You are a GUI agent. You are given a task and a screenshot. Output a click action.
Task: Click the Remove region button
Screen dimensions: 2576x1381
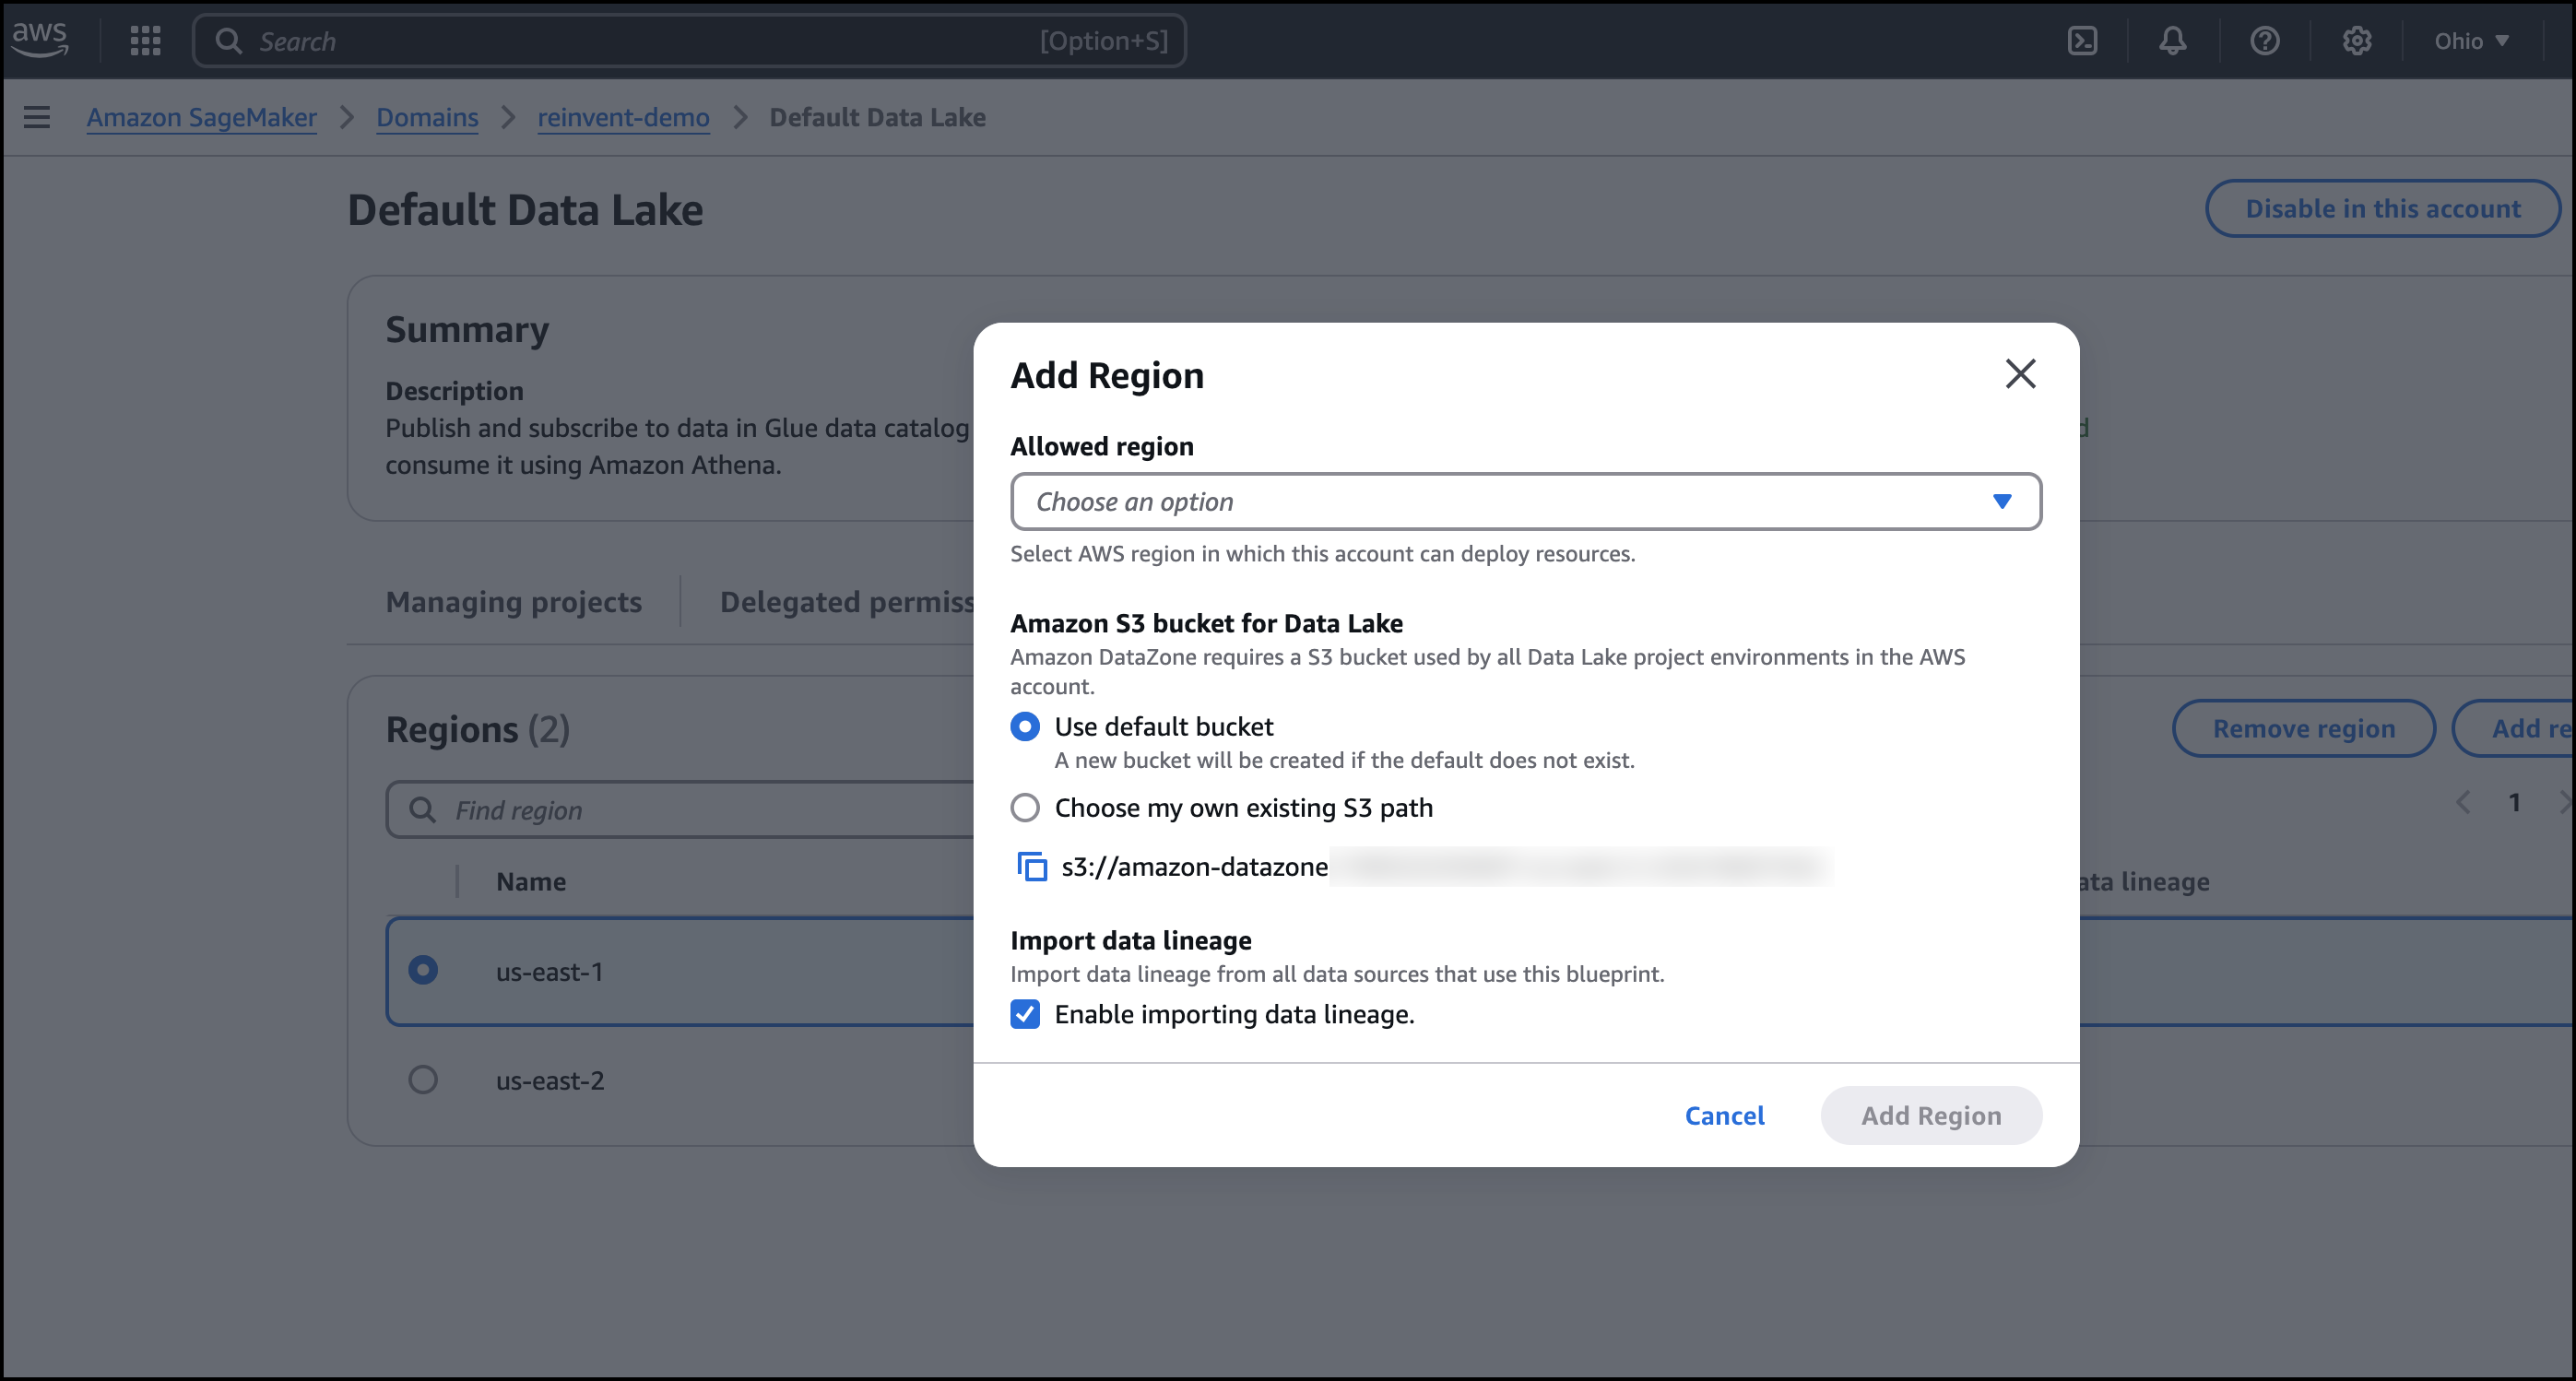point(2303,728)
